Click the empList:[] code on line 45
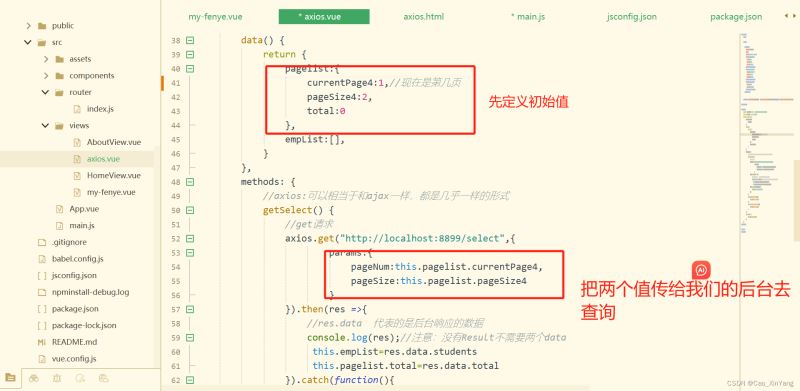Image resolution: width=800 pixels, height=391 pixels. point(315,139)
